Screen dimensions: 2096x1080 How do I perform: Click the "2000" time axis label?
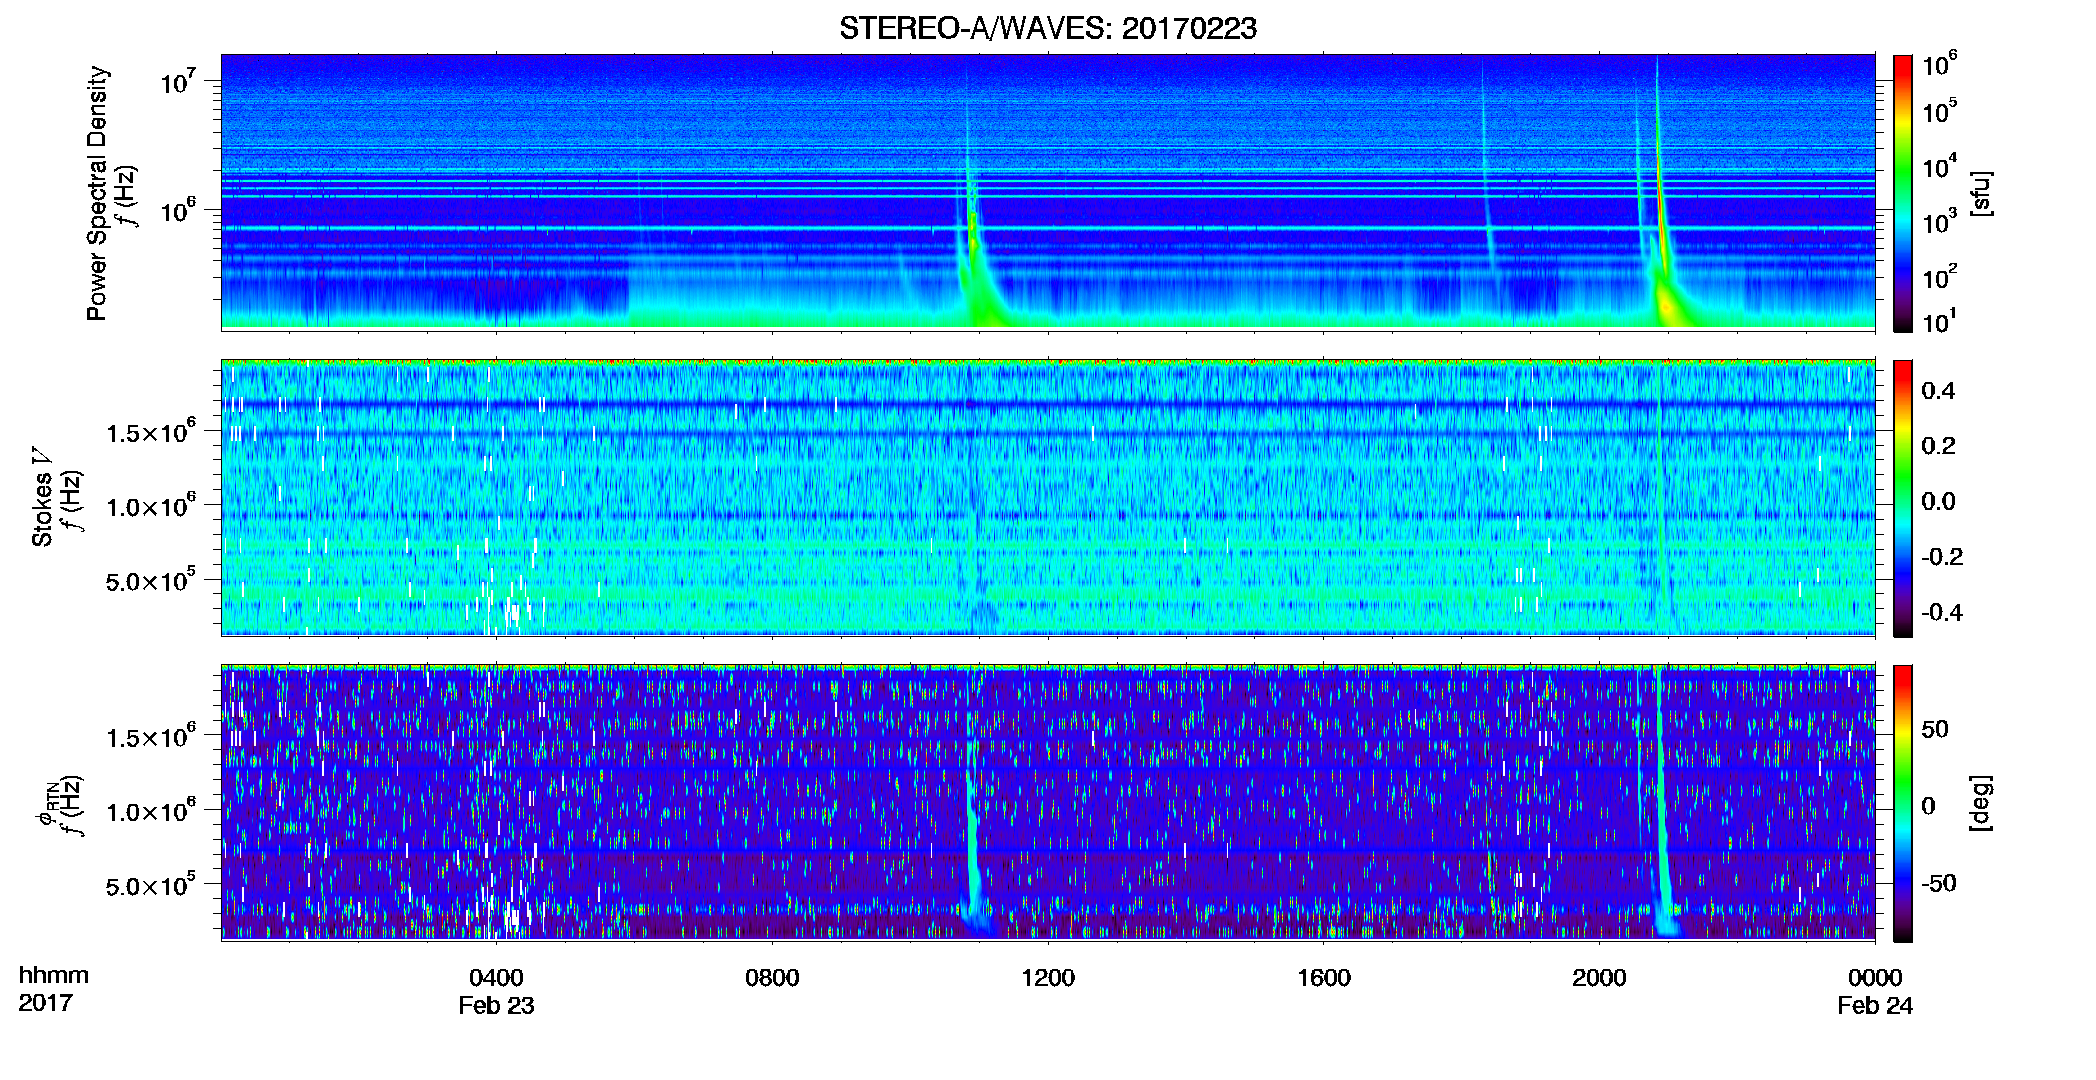(x=1599, y=977)
